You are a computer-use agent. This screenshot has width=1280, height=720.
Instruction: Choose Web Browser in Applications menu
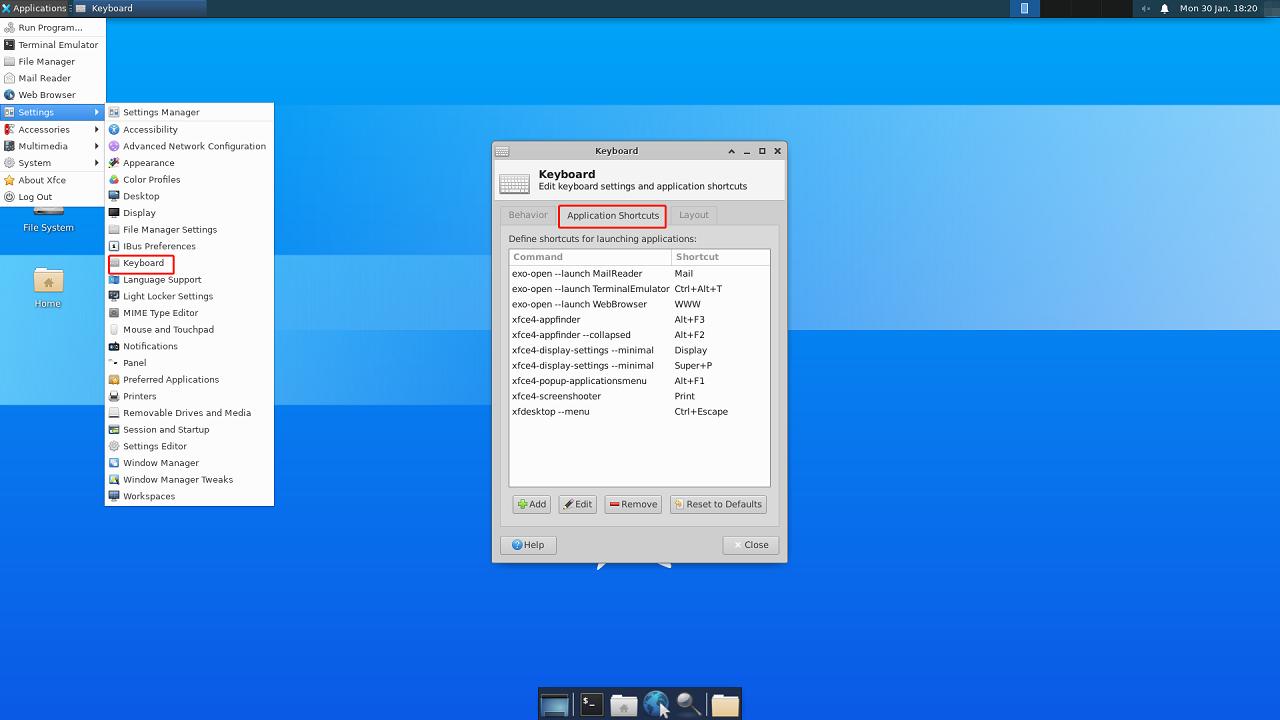(x=52, y=95)
